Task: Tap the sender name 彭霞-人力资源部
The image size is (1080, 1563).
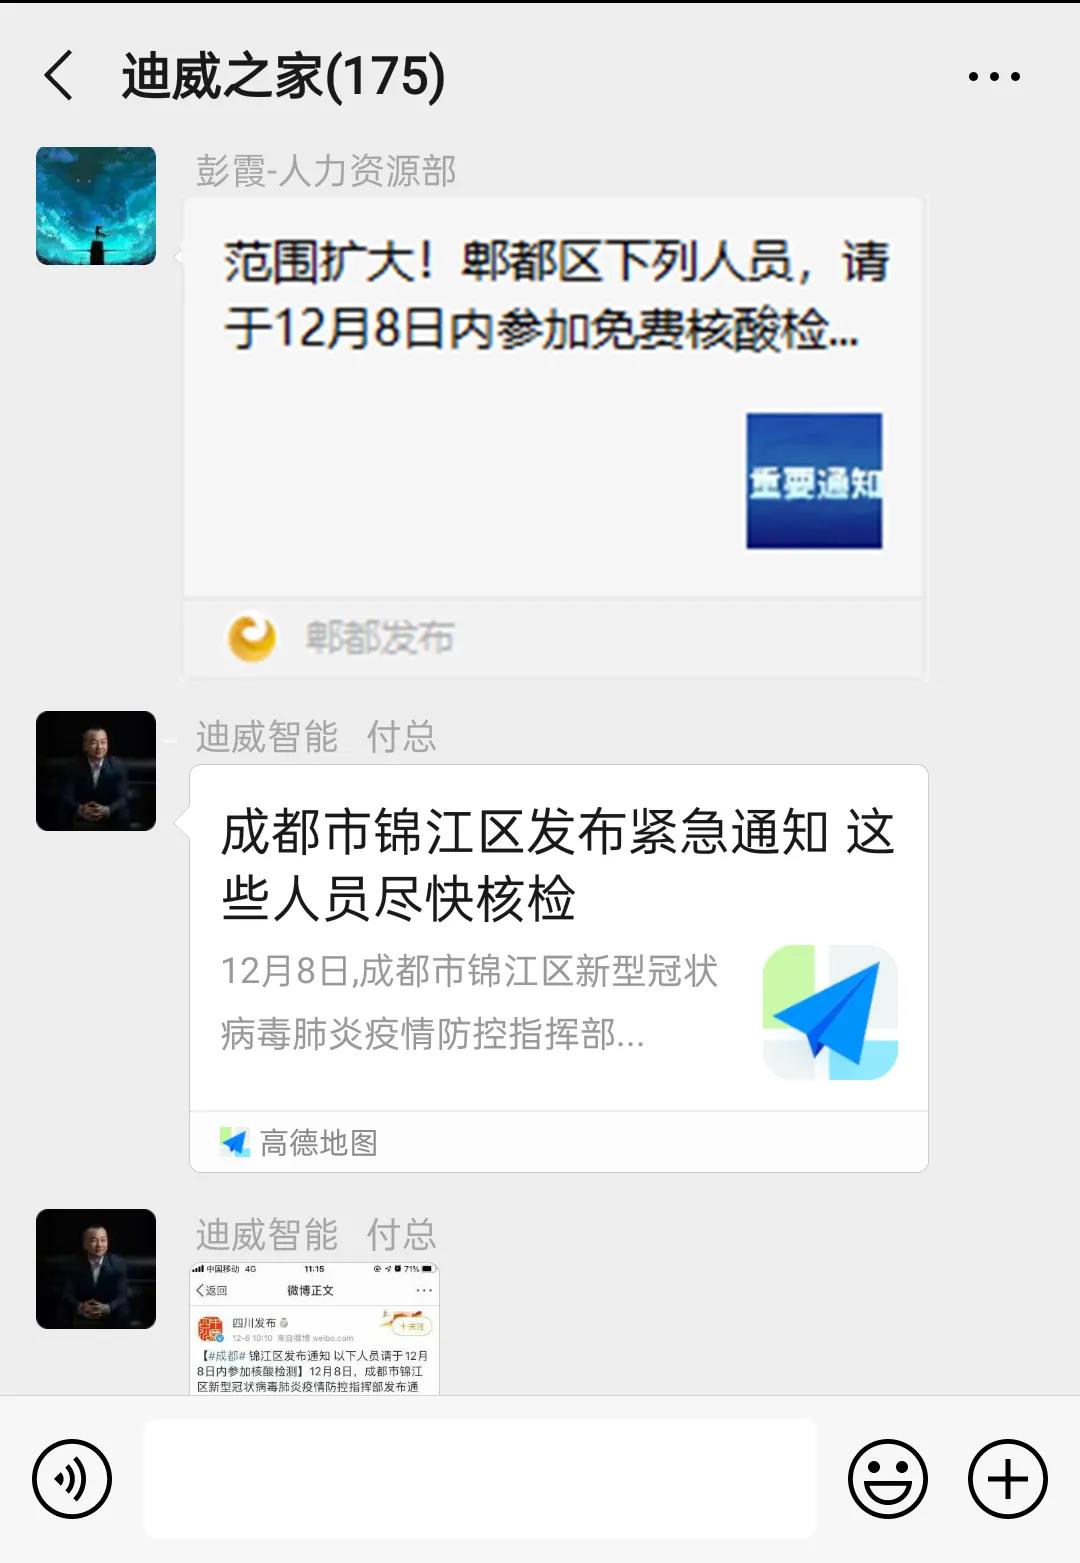Action: click(x=326, y=171)
